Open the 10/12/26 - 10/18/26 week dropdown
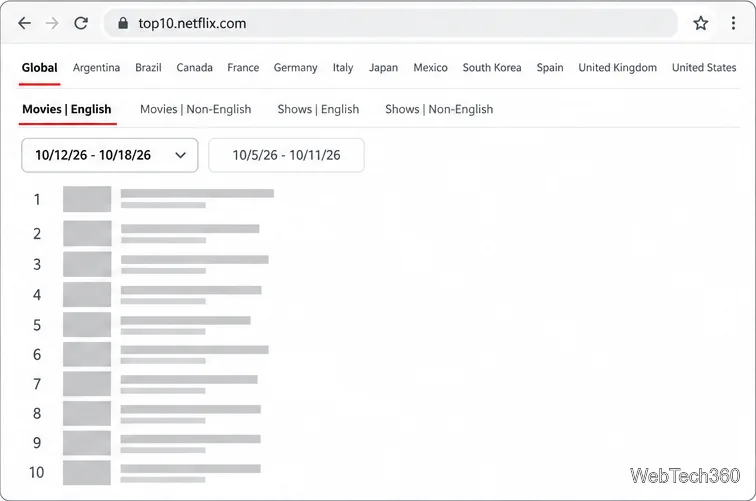Screen dimensions: 756x501 [x=110, y=155]
